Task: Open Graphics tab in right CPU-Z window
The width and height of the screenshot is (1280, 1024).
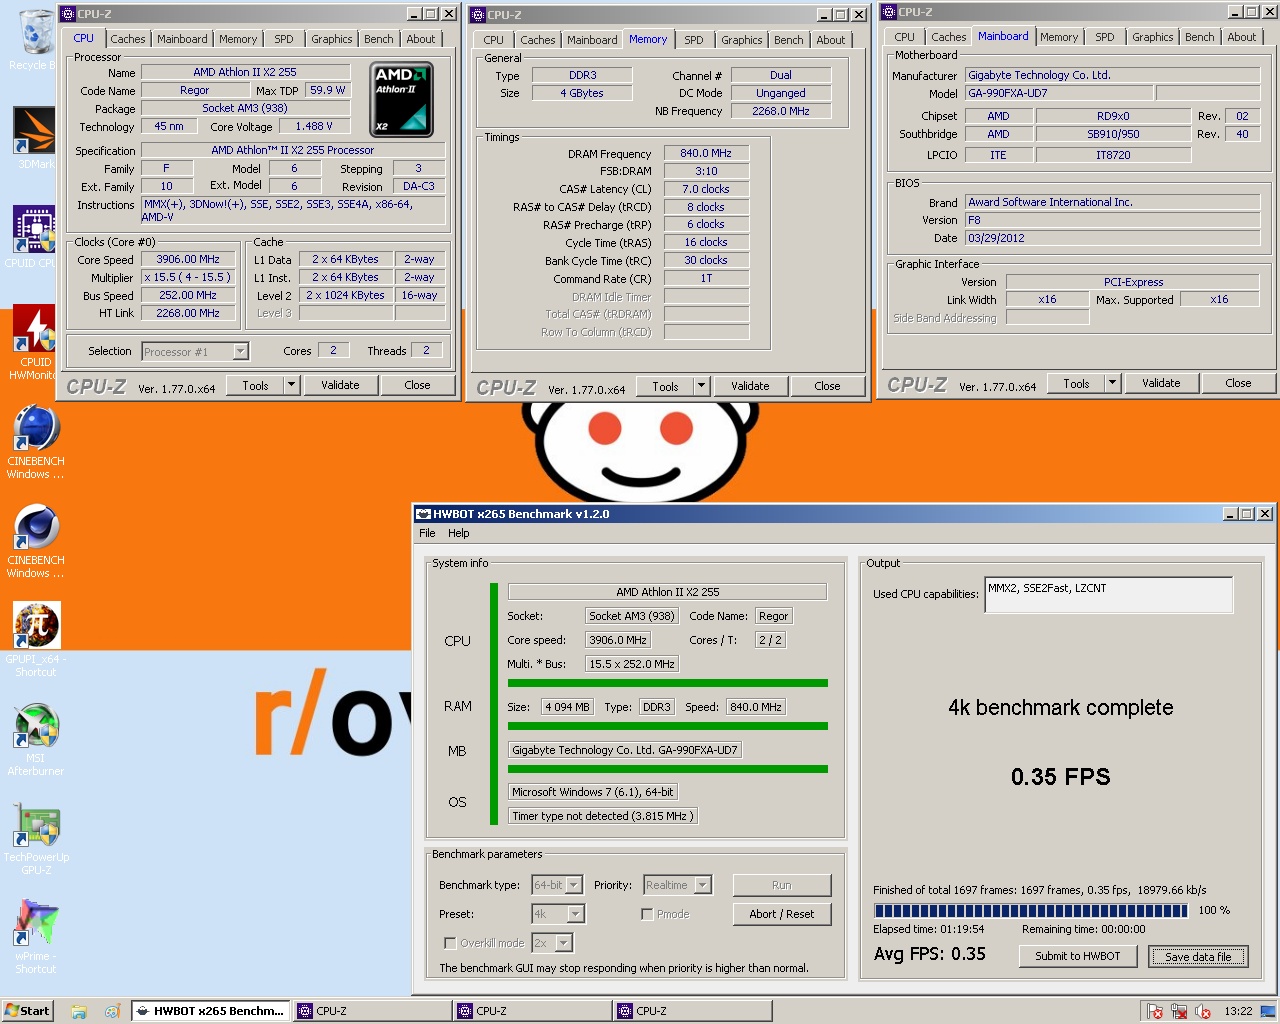Action: tap(1153, 37)
